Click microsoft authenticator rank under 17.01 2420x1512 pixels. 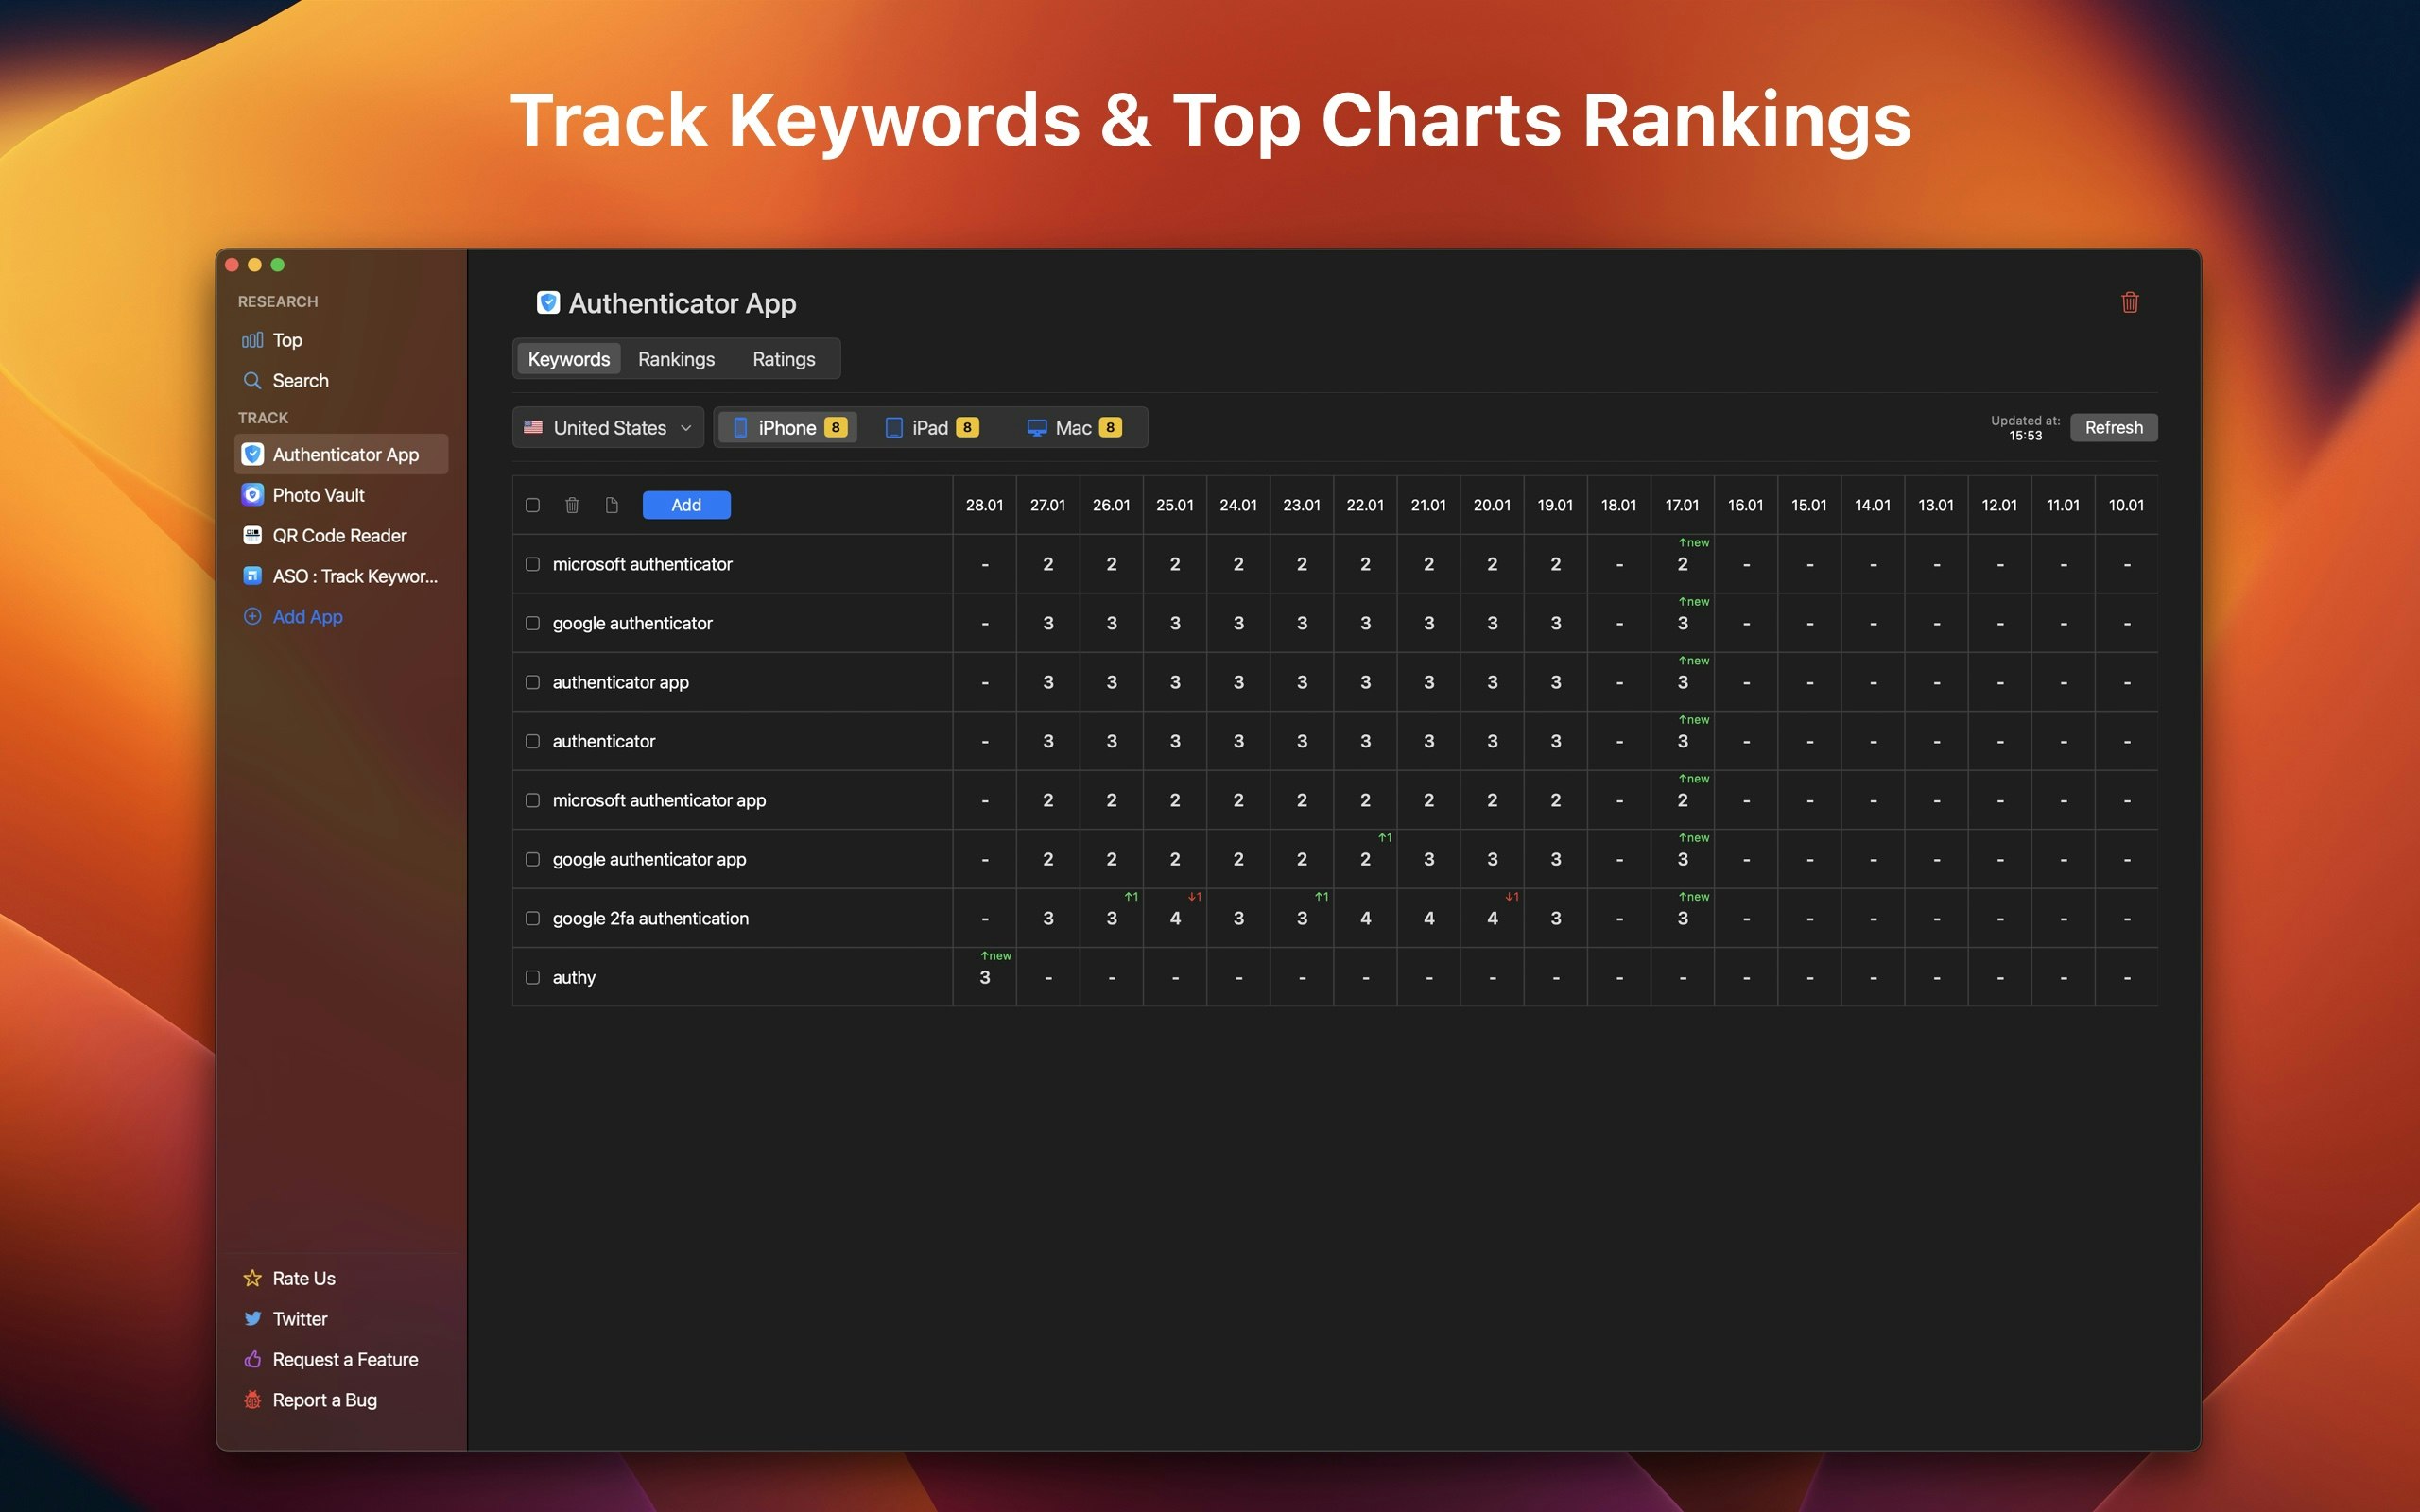[1682, 564]
